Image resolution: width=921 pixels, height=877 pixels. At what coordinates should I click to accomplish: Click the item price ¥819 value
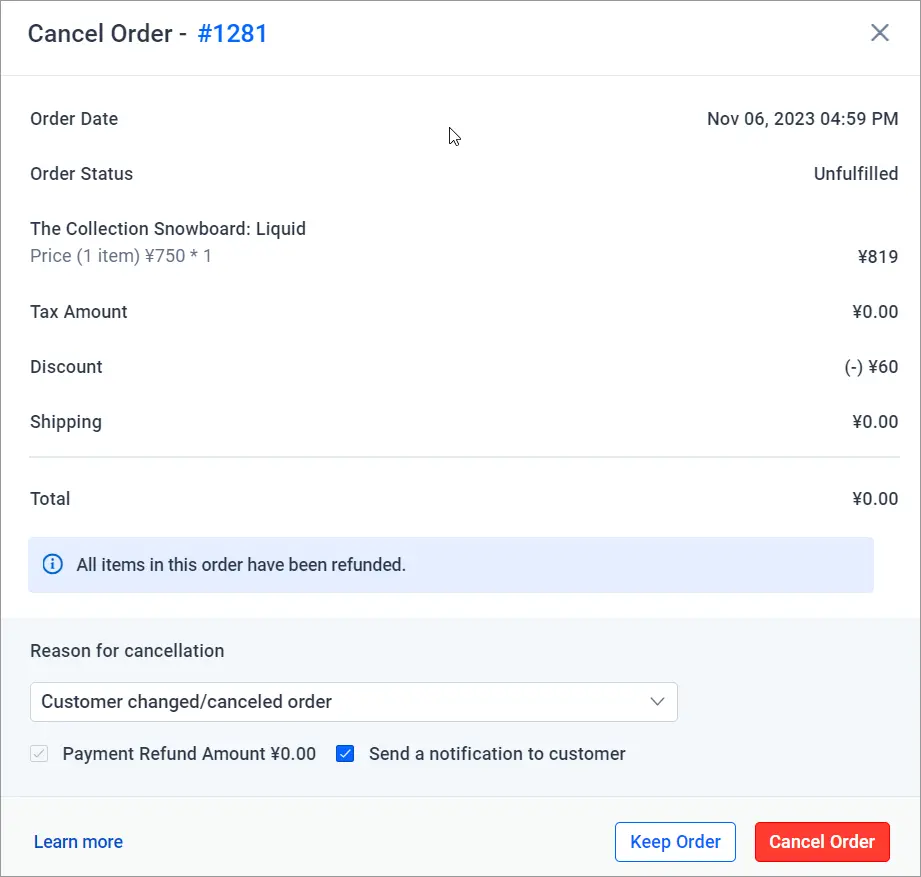(x=877, y=256)
